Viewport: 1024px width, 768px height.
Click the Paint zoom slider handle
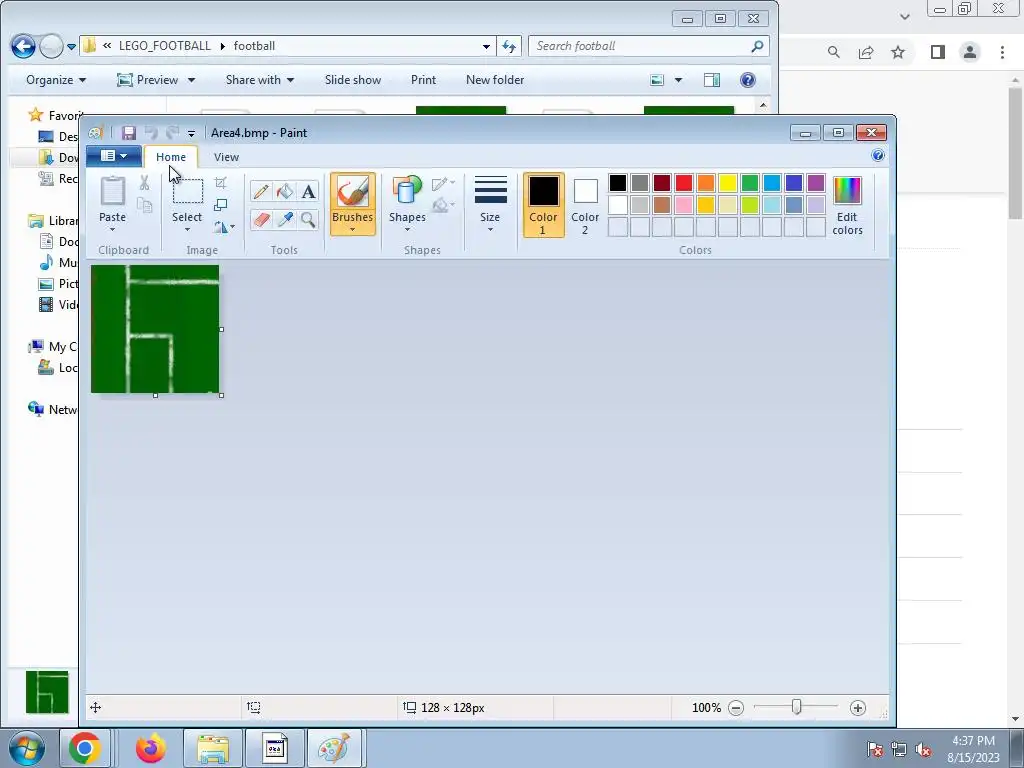pyautogui.click(x=797, y=707)
